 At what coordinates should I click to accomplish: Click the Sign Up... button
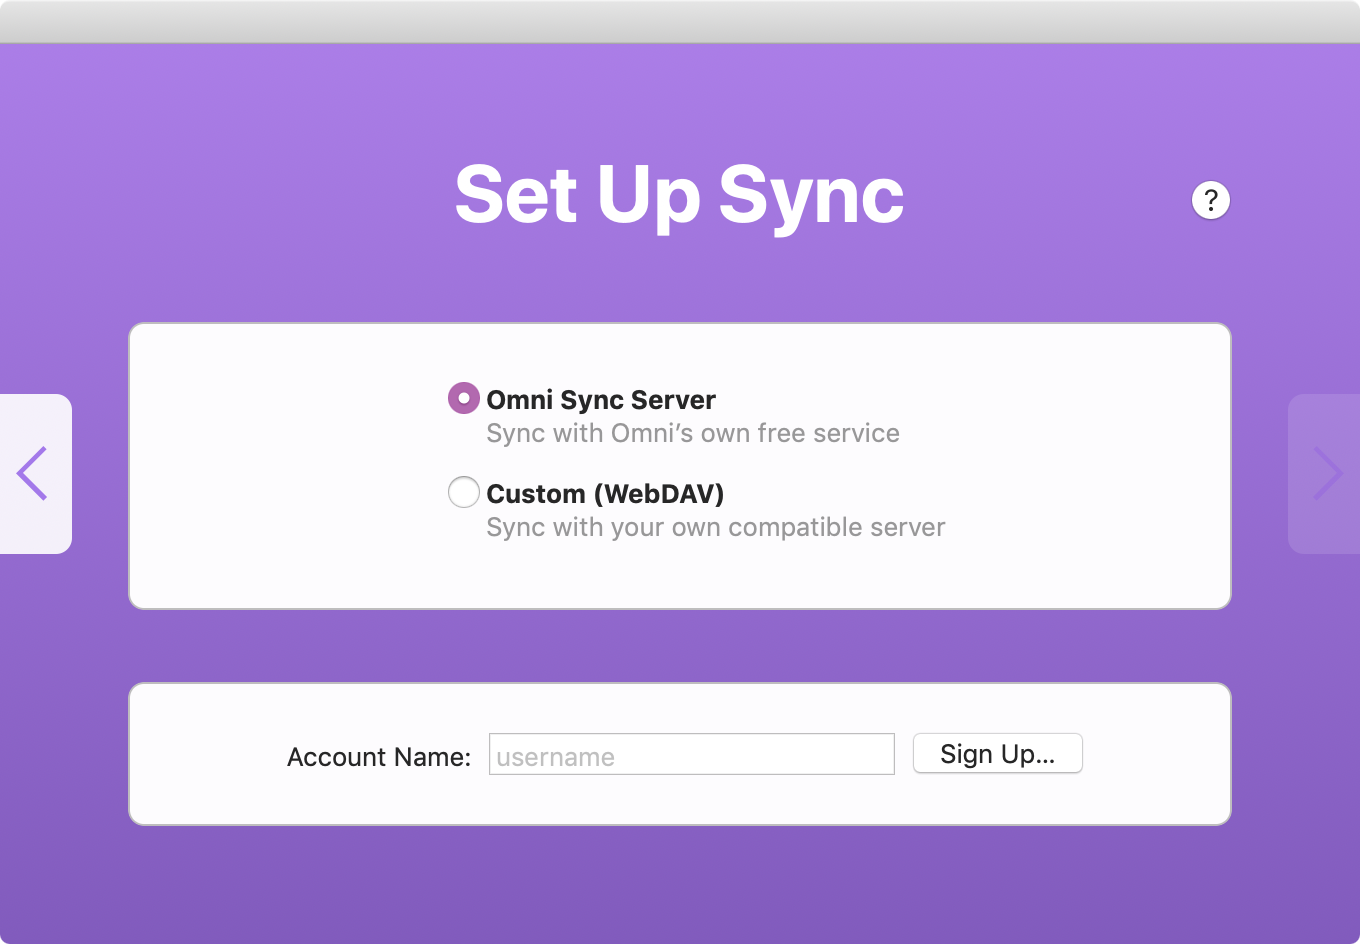click(x=997, y=753)
